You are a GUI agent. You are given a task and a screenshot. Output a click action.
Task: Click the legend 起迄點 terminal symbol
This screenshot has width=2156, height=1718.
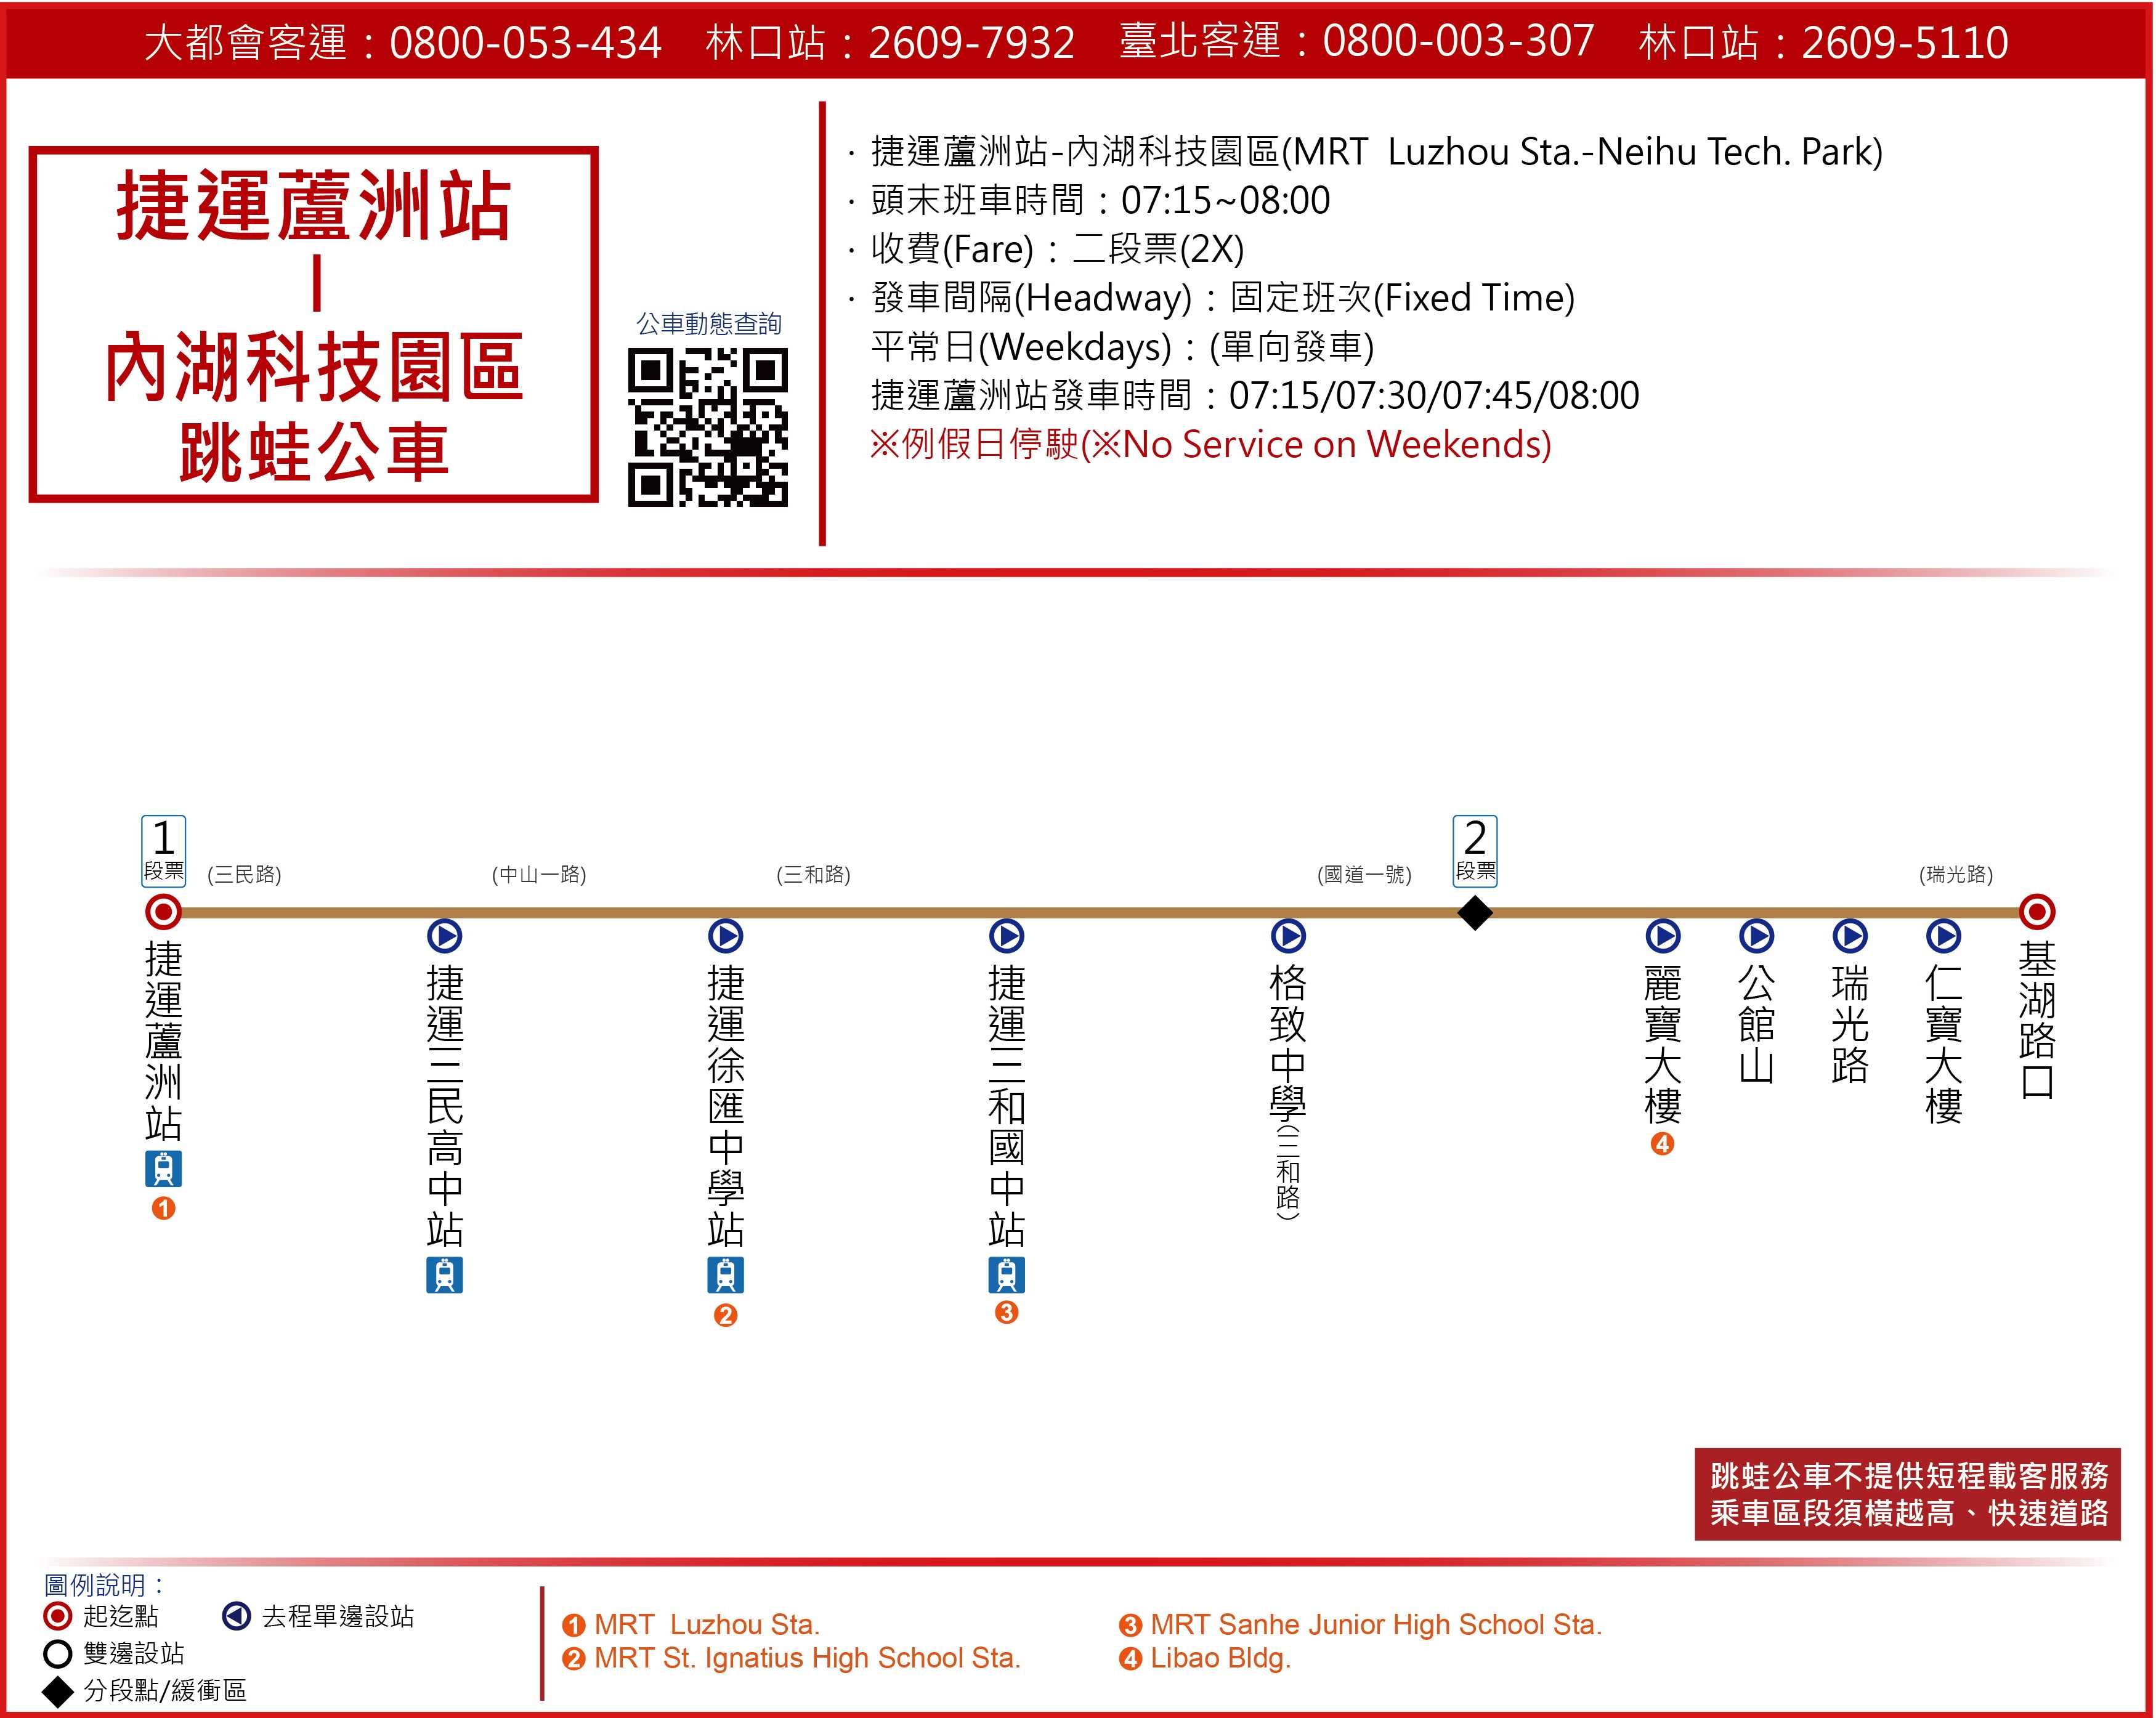tap(58, 1616)
